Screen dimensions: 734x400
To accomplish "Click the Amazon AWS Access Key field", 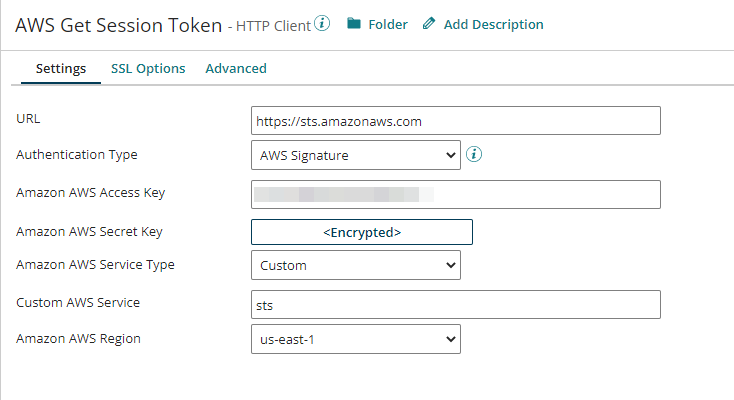I will click(x=455, y=194).
